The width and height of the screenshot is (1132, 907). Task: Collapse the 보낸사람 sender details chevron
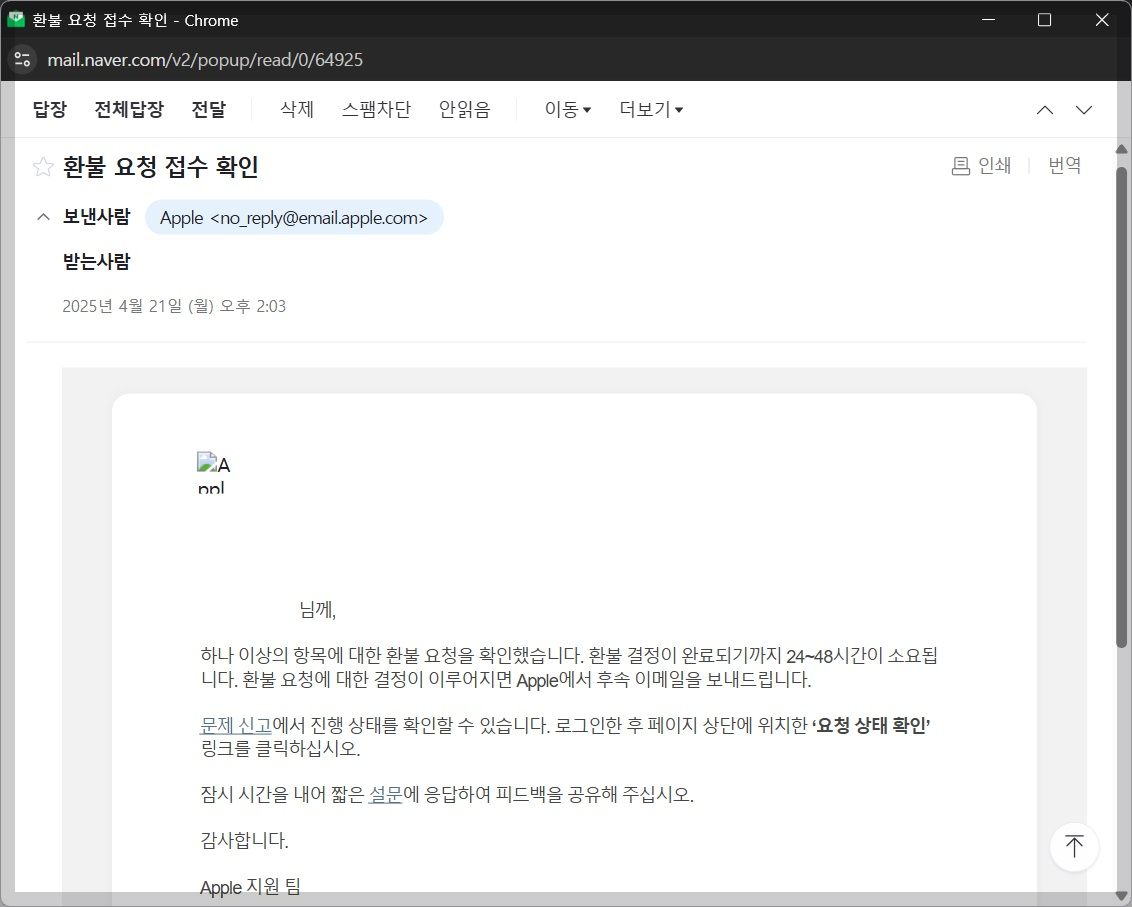43,217
